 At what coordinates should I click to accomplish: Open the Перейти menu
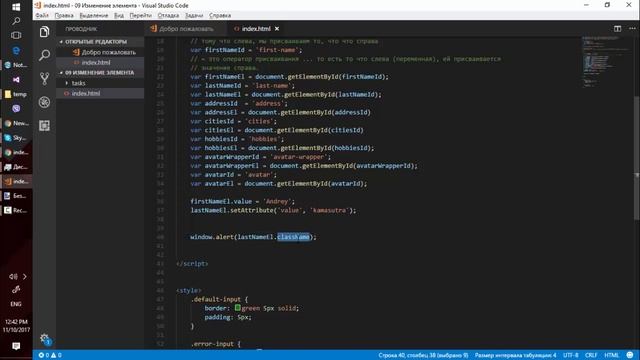coord(140,16)
